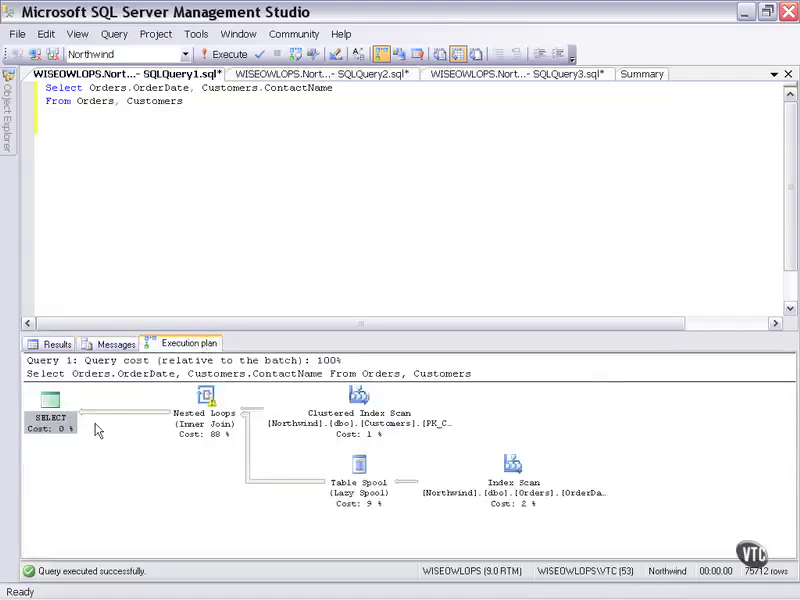Click the horizontal scrollbar thumb in the editor
Viewport: 800px width, 600px height.
[x=361, y=323]
